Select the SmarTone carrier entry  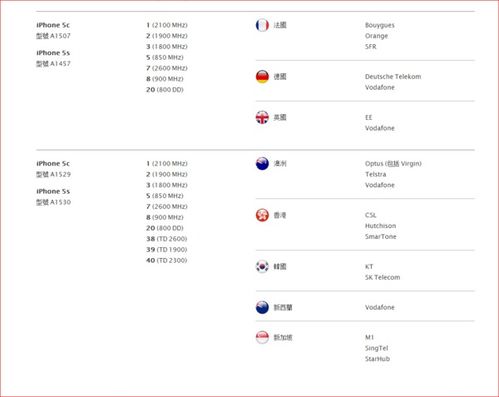pyautogui.click(x=381, y=236)
